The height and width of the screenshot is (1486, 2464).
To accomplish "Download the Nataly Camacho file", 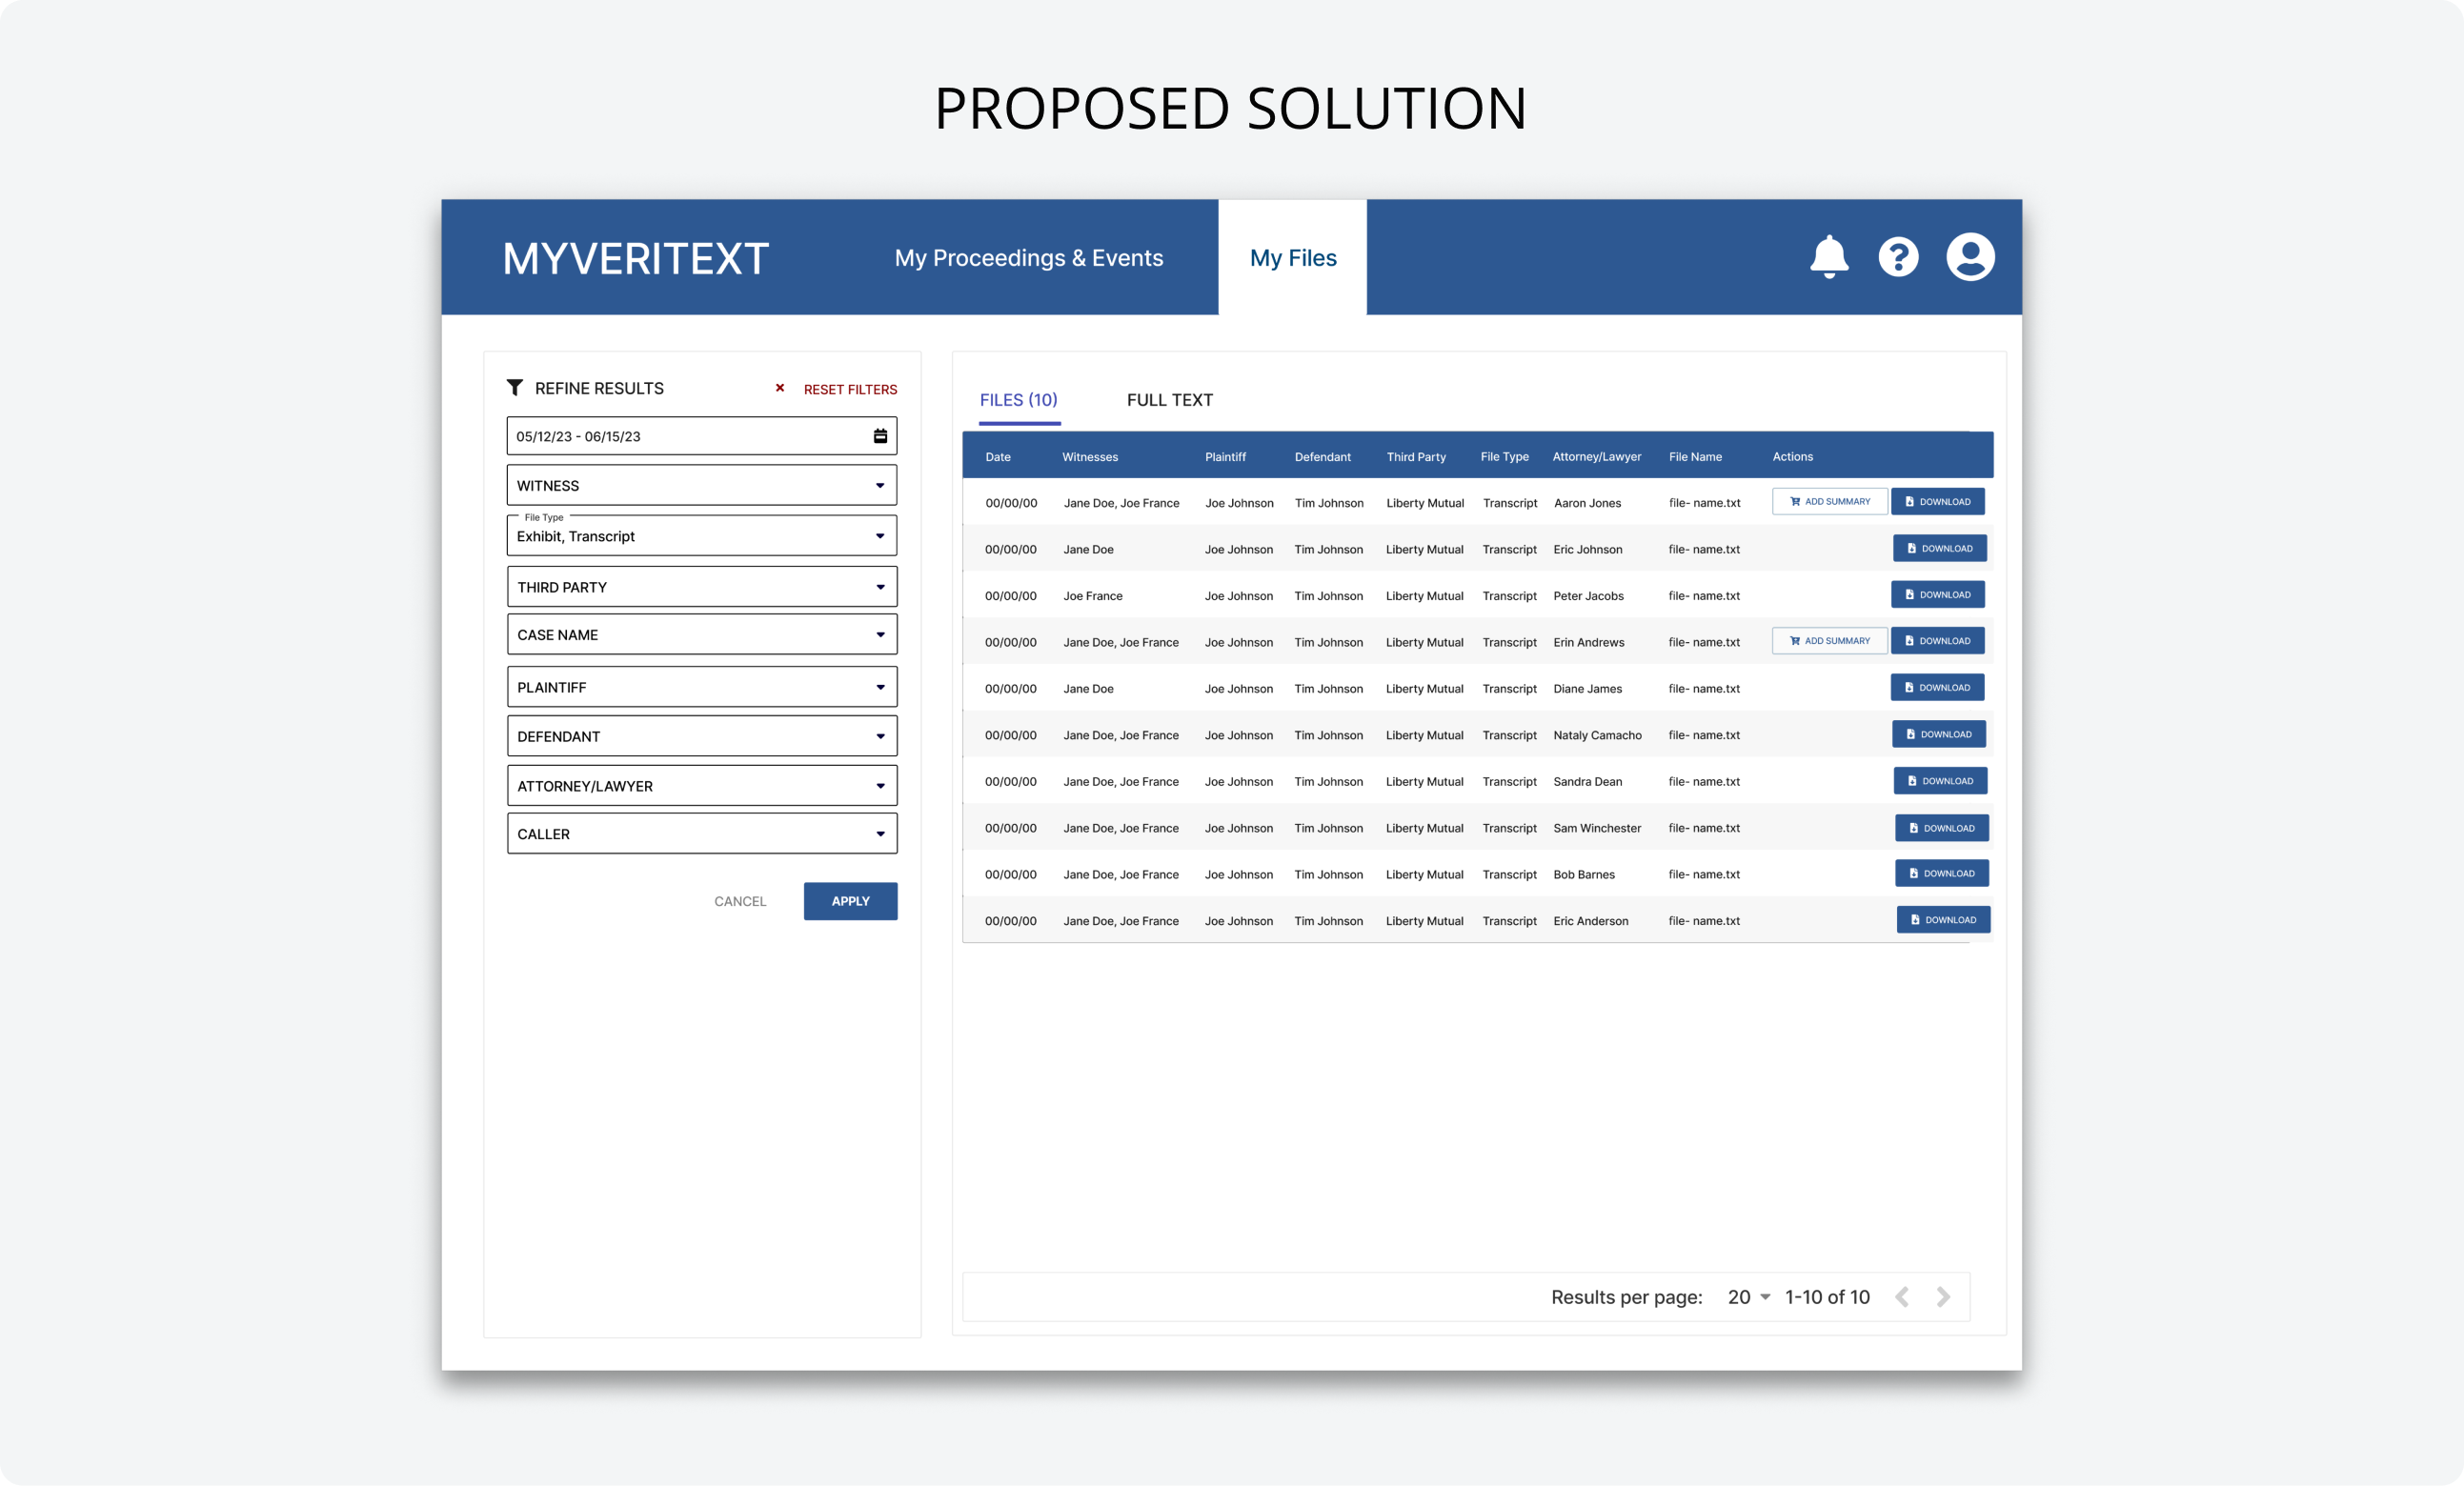I will click(x=1939, y=734).
